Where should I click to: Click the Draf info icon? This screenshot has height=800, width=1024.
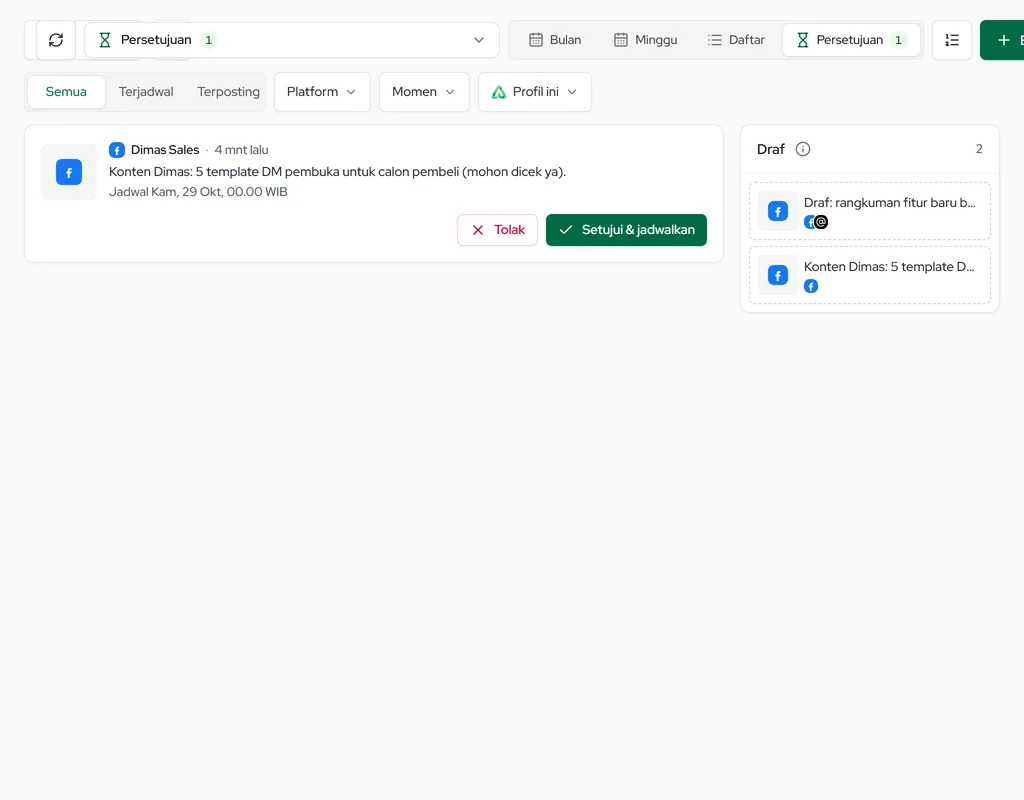[803, 150]
